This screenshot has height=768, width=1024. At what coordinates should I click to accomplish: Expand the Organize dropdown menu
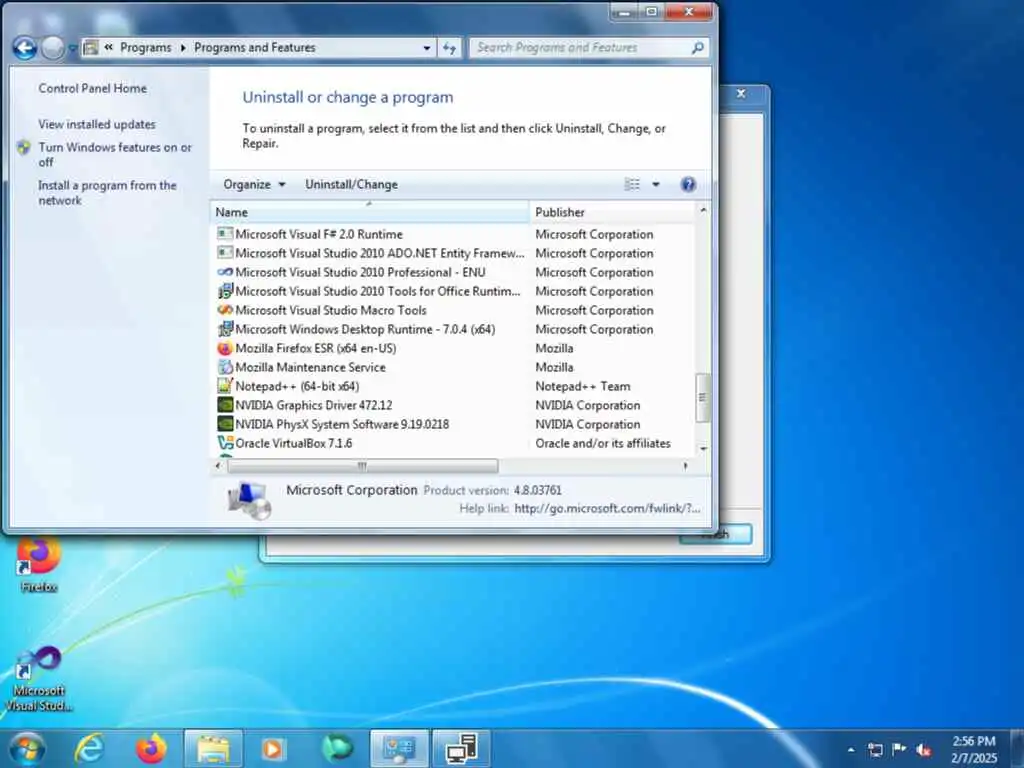click(254, 185)
